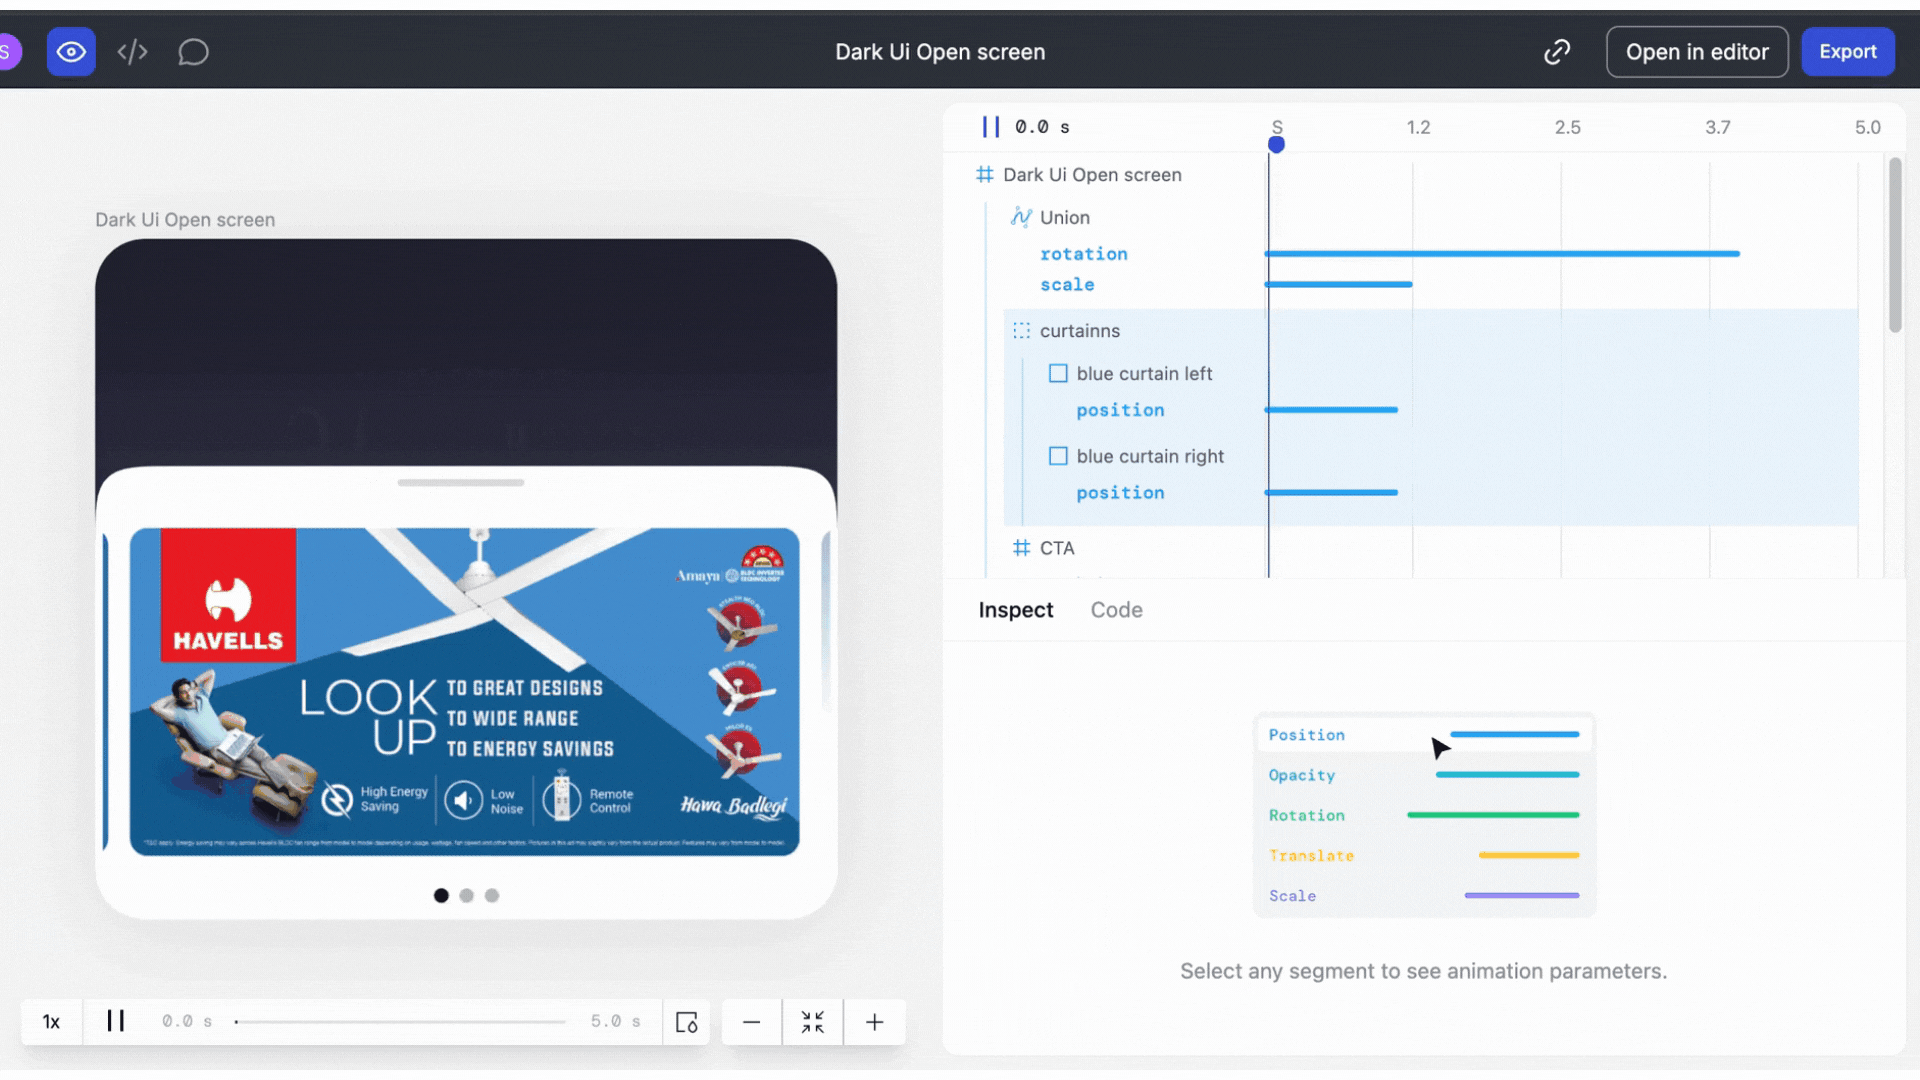Click the 0.0 s time readout in the timeline header

pyautogui.click(x=1042, y=127)
